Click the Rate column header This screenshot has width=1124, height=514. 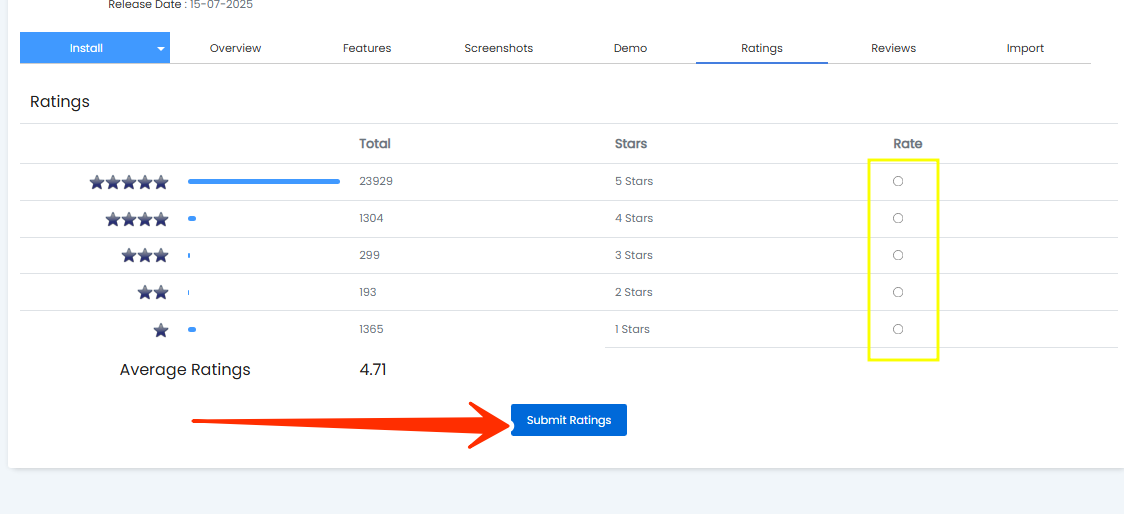(x=908, y=143)
